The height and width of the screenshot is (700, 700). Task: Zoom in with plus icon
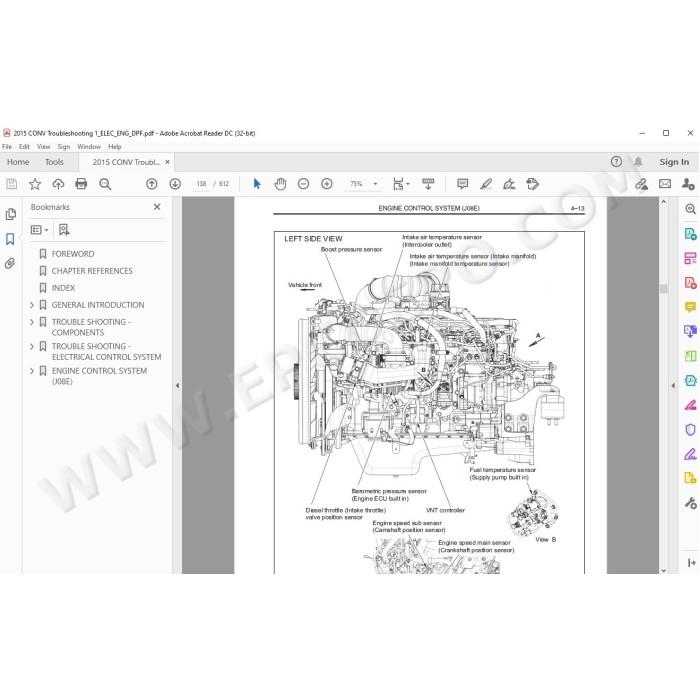[327, 184]
